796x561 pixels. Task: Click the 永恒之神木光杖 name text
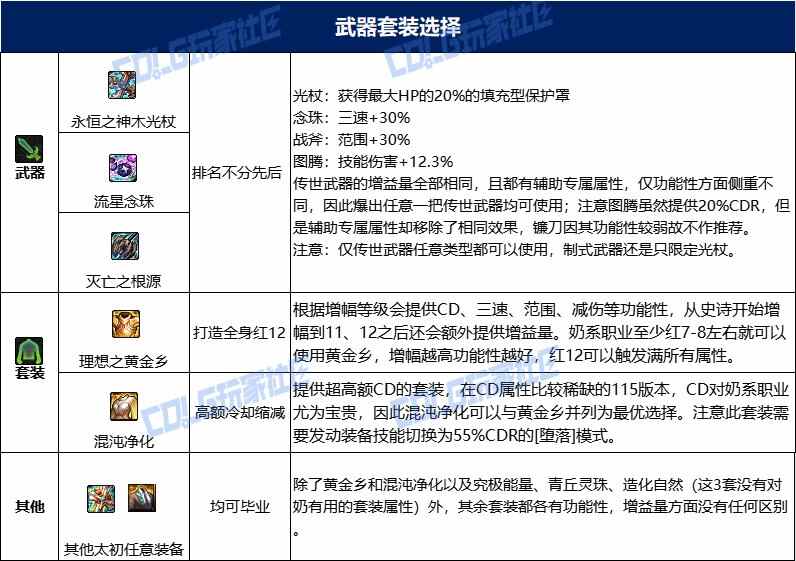[123, 122]
